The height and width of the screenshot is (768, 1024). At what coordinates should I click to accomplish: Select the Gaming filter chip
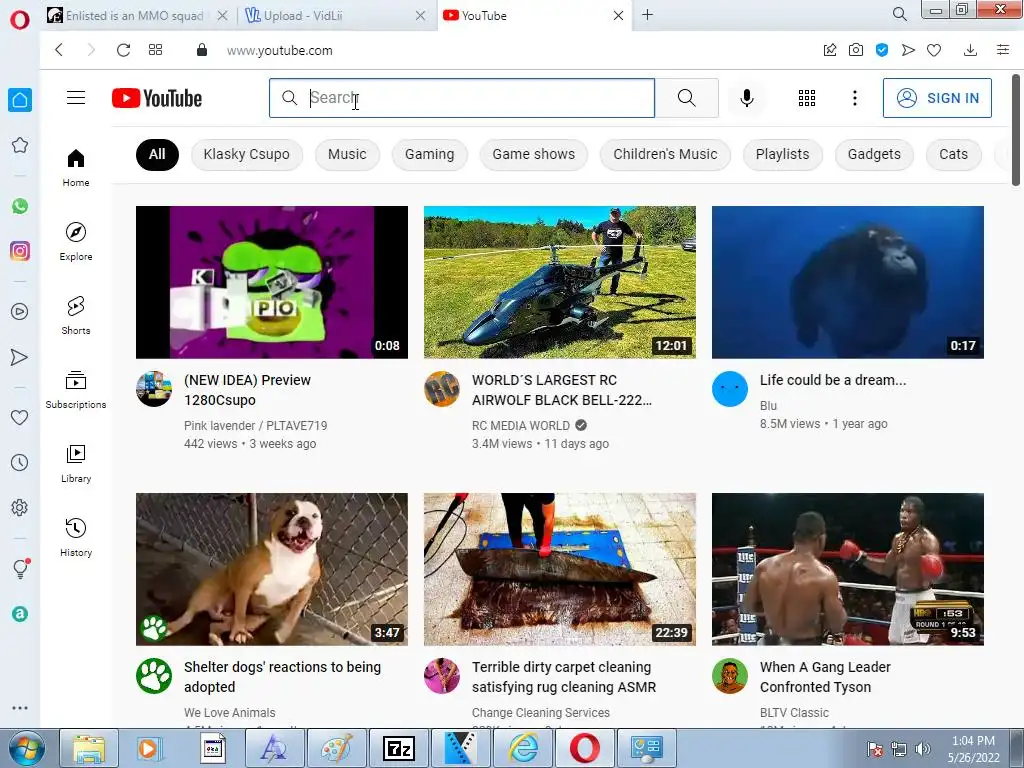[x=429, y=155]
